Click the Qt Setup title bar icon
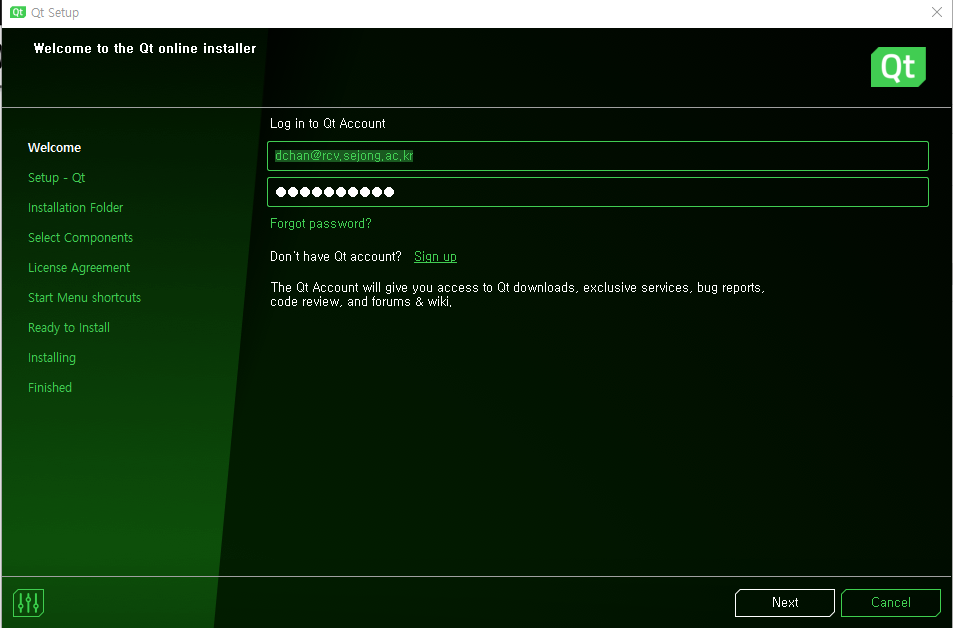The width and height of the screenshot is (953, 628). [x=17, y=13]
